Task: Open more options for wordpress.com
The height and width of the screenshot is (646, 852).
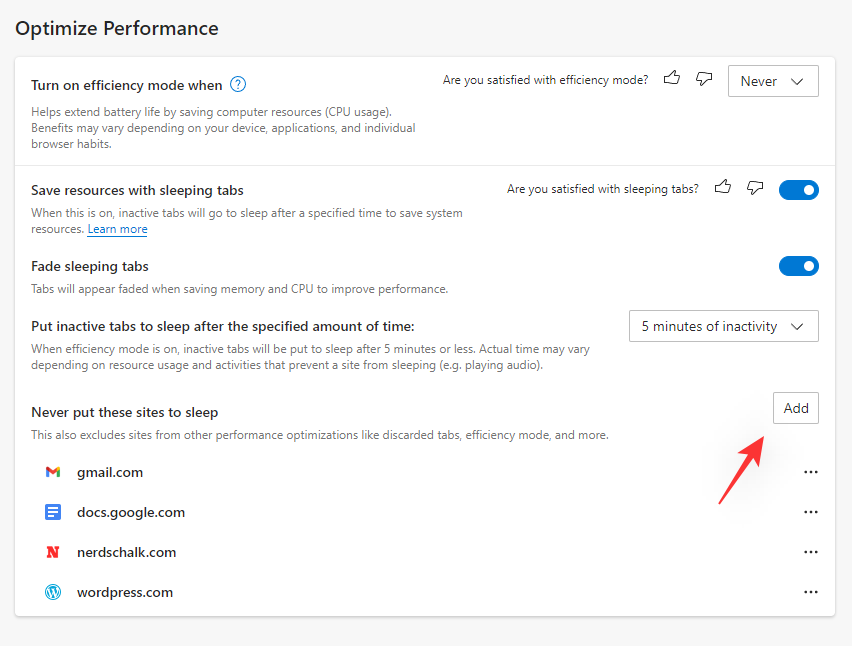Action: 811,592
